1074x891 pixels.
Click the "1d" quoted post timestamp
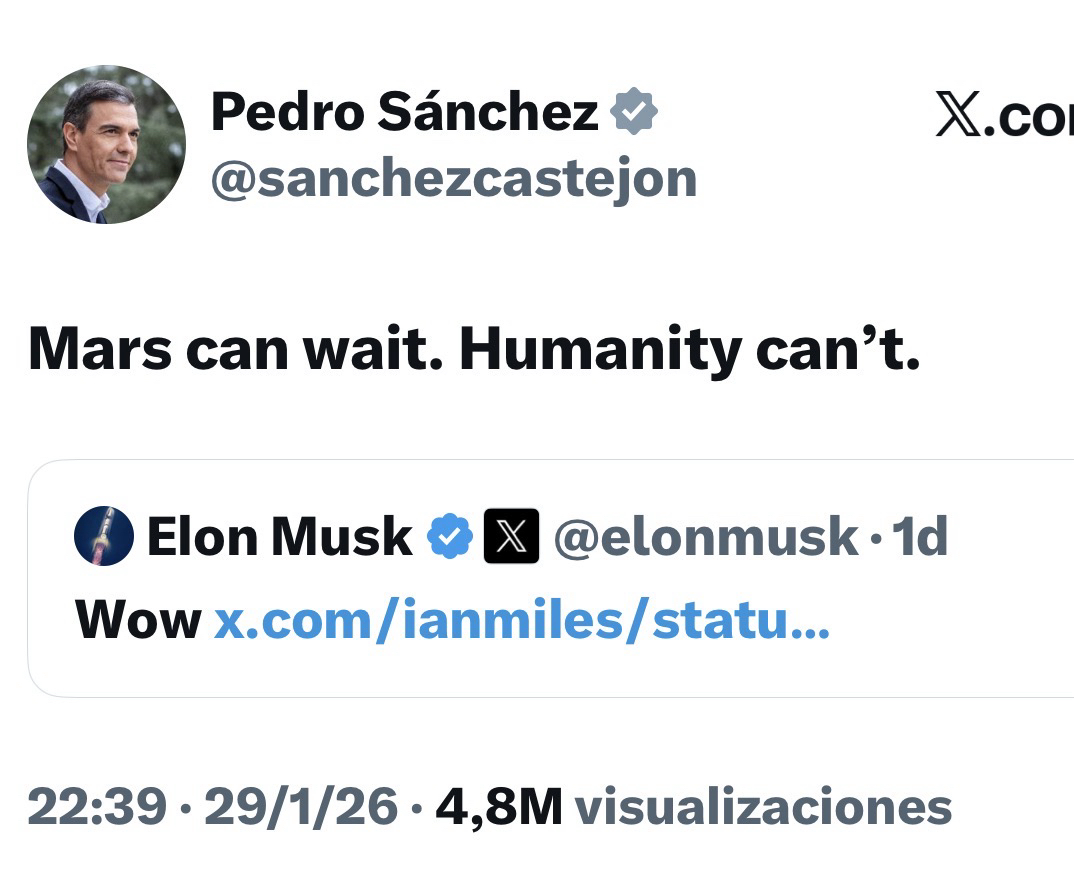919,537
